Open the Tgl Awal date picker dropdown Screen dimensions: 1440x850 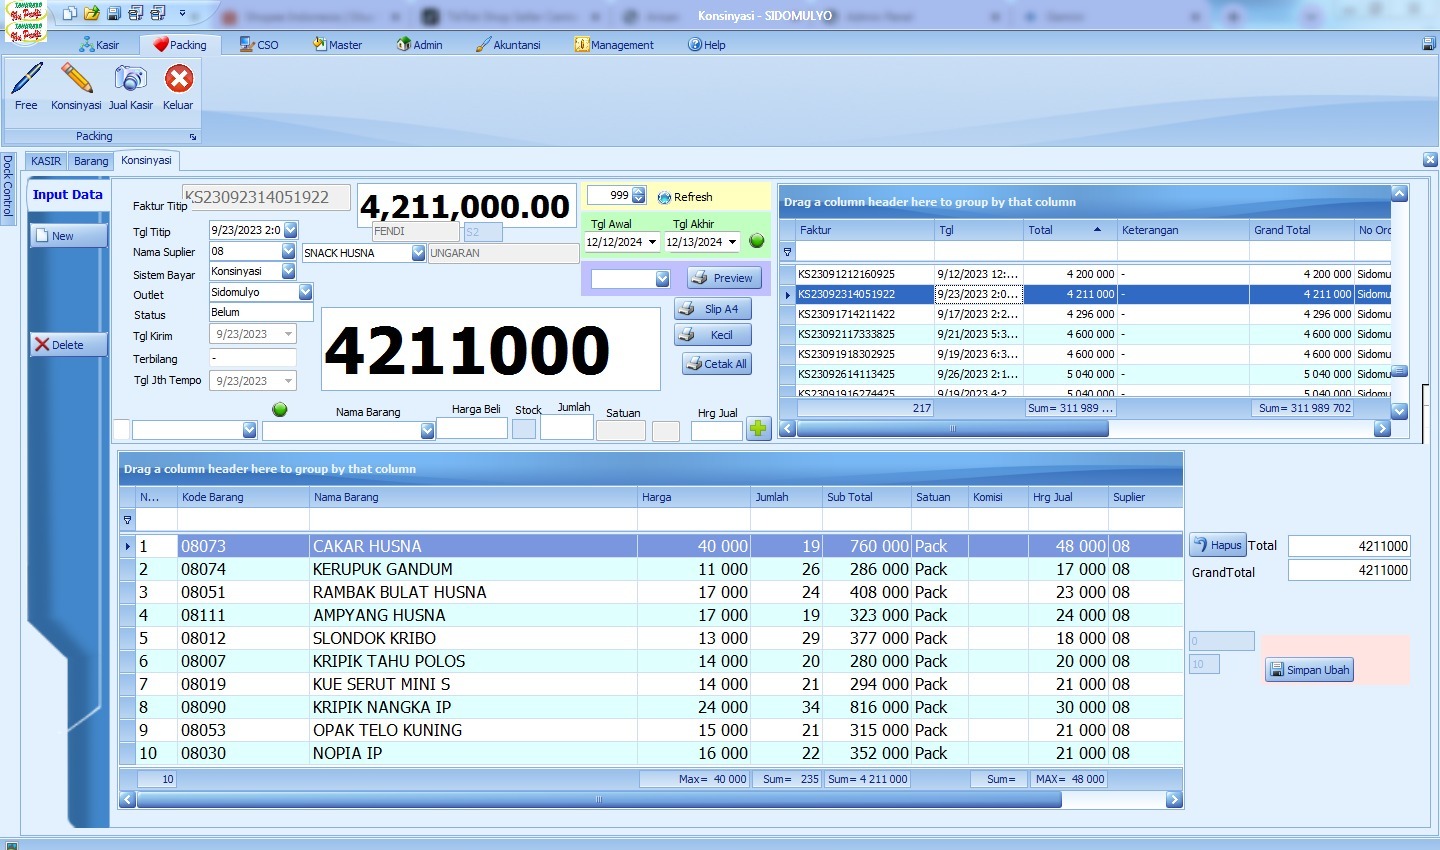(652, 242)
